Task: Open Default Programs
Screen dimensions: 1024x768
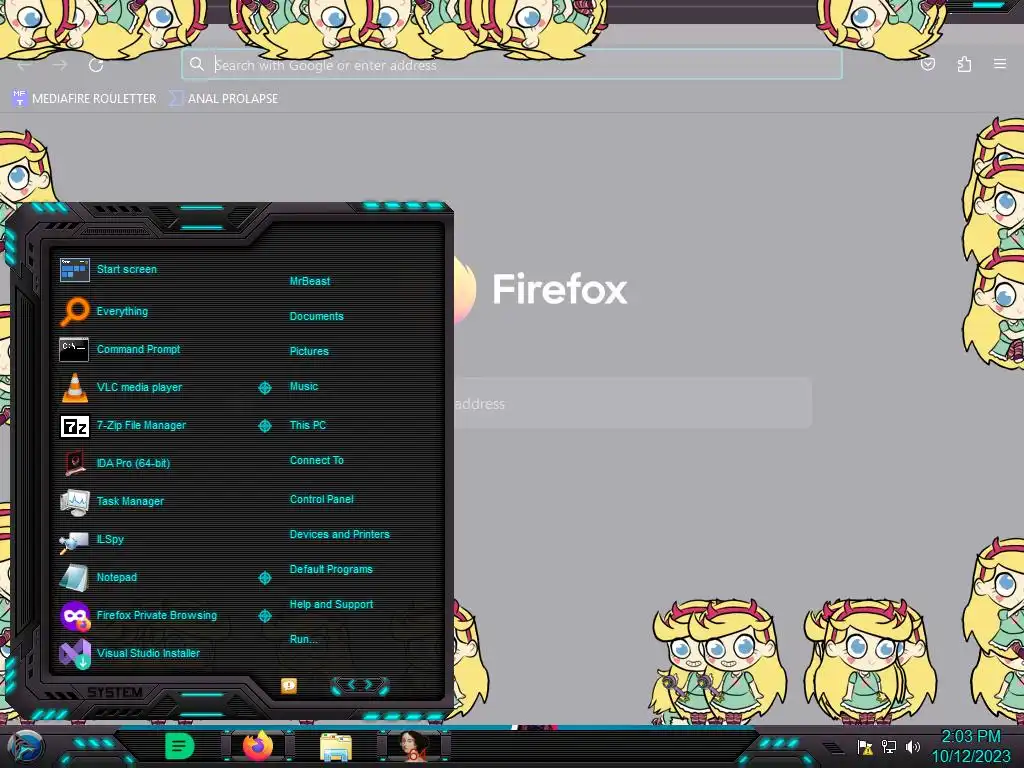Action: [x=331, y=569]
